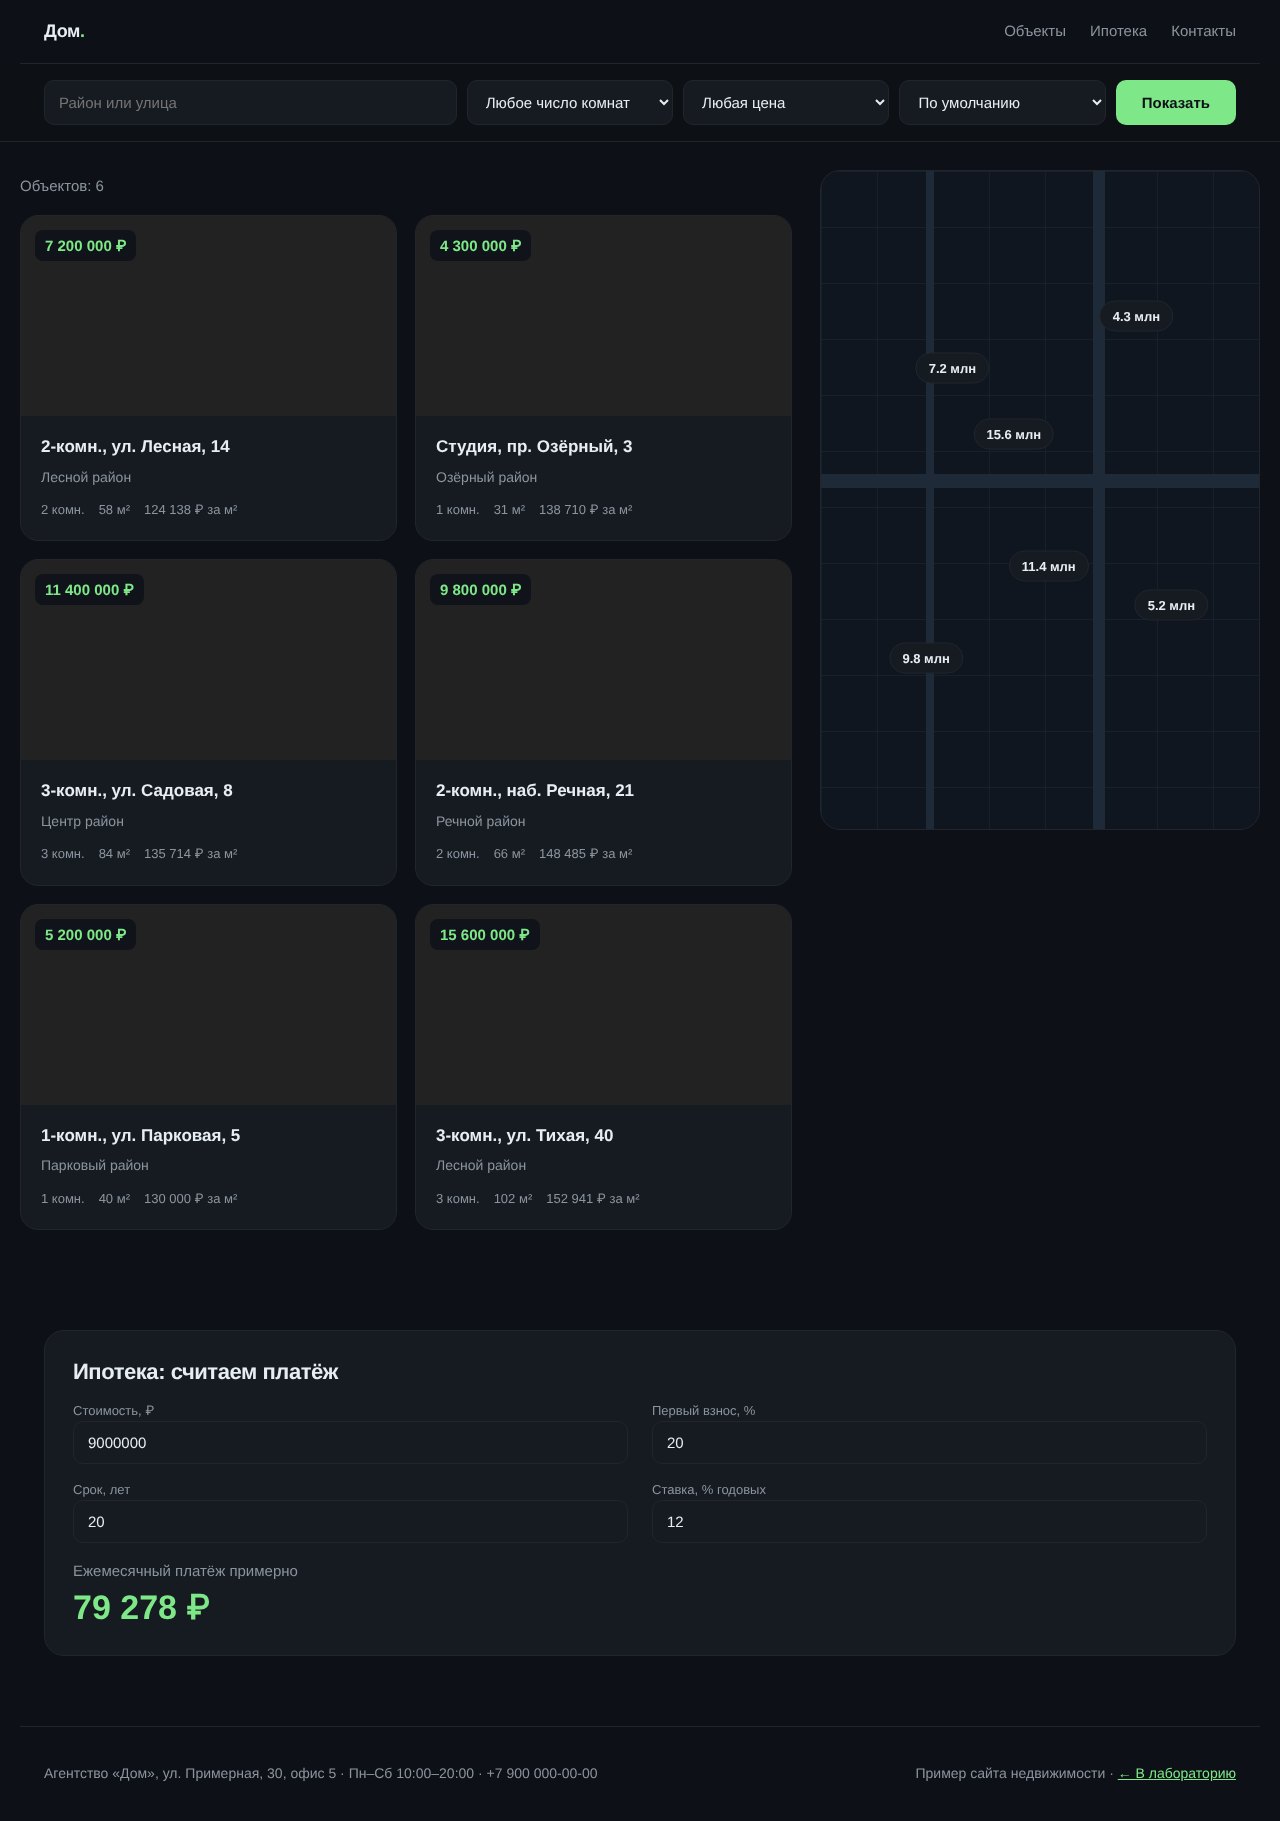1280x1821 pixels.
Task: Click the 152 941 ₽ за м² text
Action: point(592,1198)
